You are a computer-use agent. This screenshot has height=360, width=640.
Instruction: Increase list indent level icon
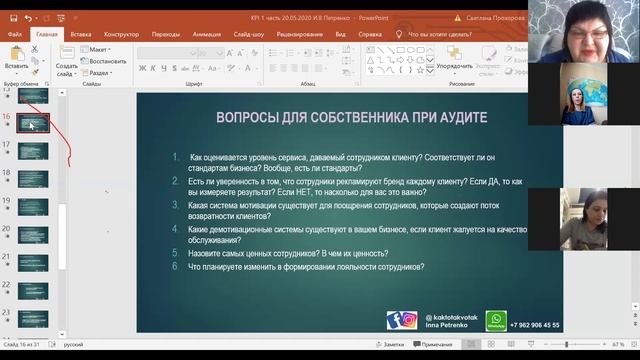point(318,53)
